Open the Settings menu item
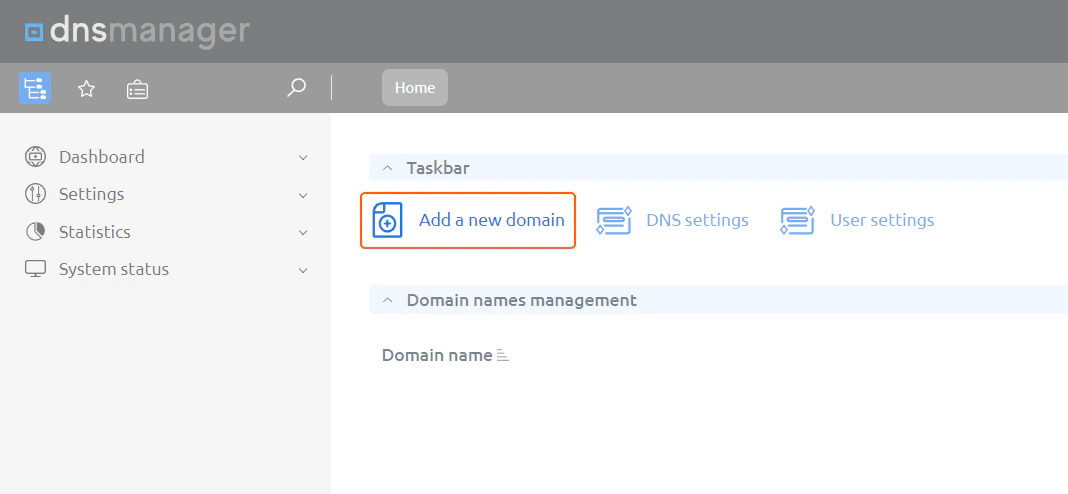This screenshot has height=494, width=1068. (91, 194)
